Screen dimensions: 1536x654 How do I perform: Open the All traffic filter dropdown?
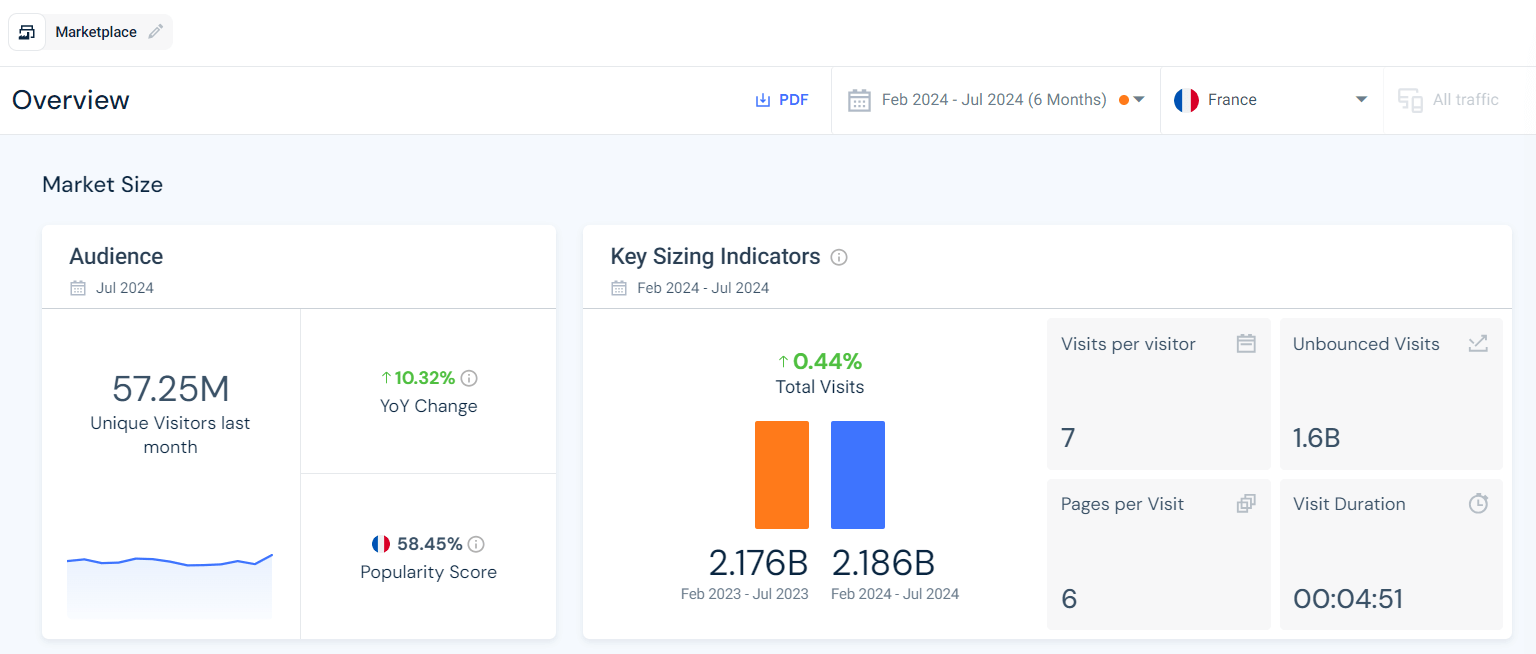click(1449, 100)
